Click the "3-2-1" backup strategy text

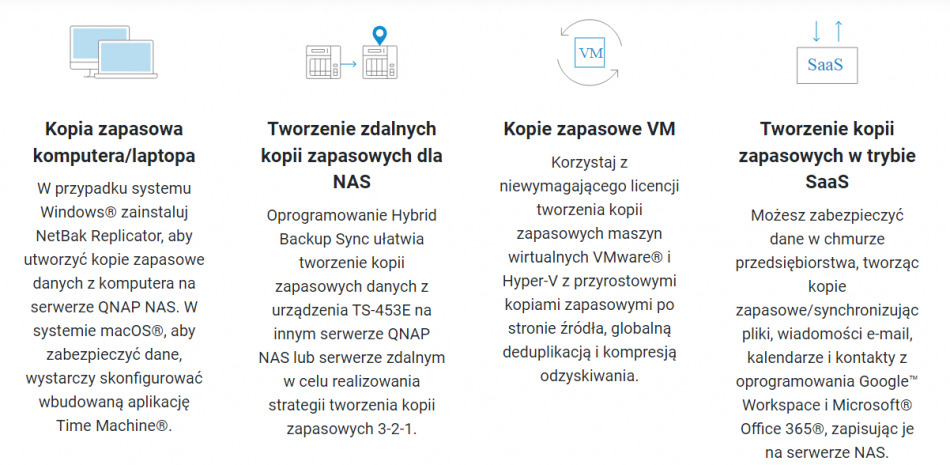click(x=394, y=429)
